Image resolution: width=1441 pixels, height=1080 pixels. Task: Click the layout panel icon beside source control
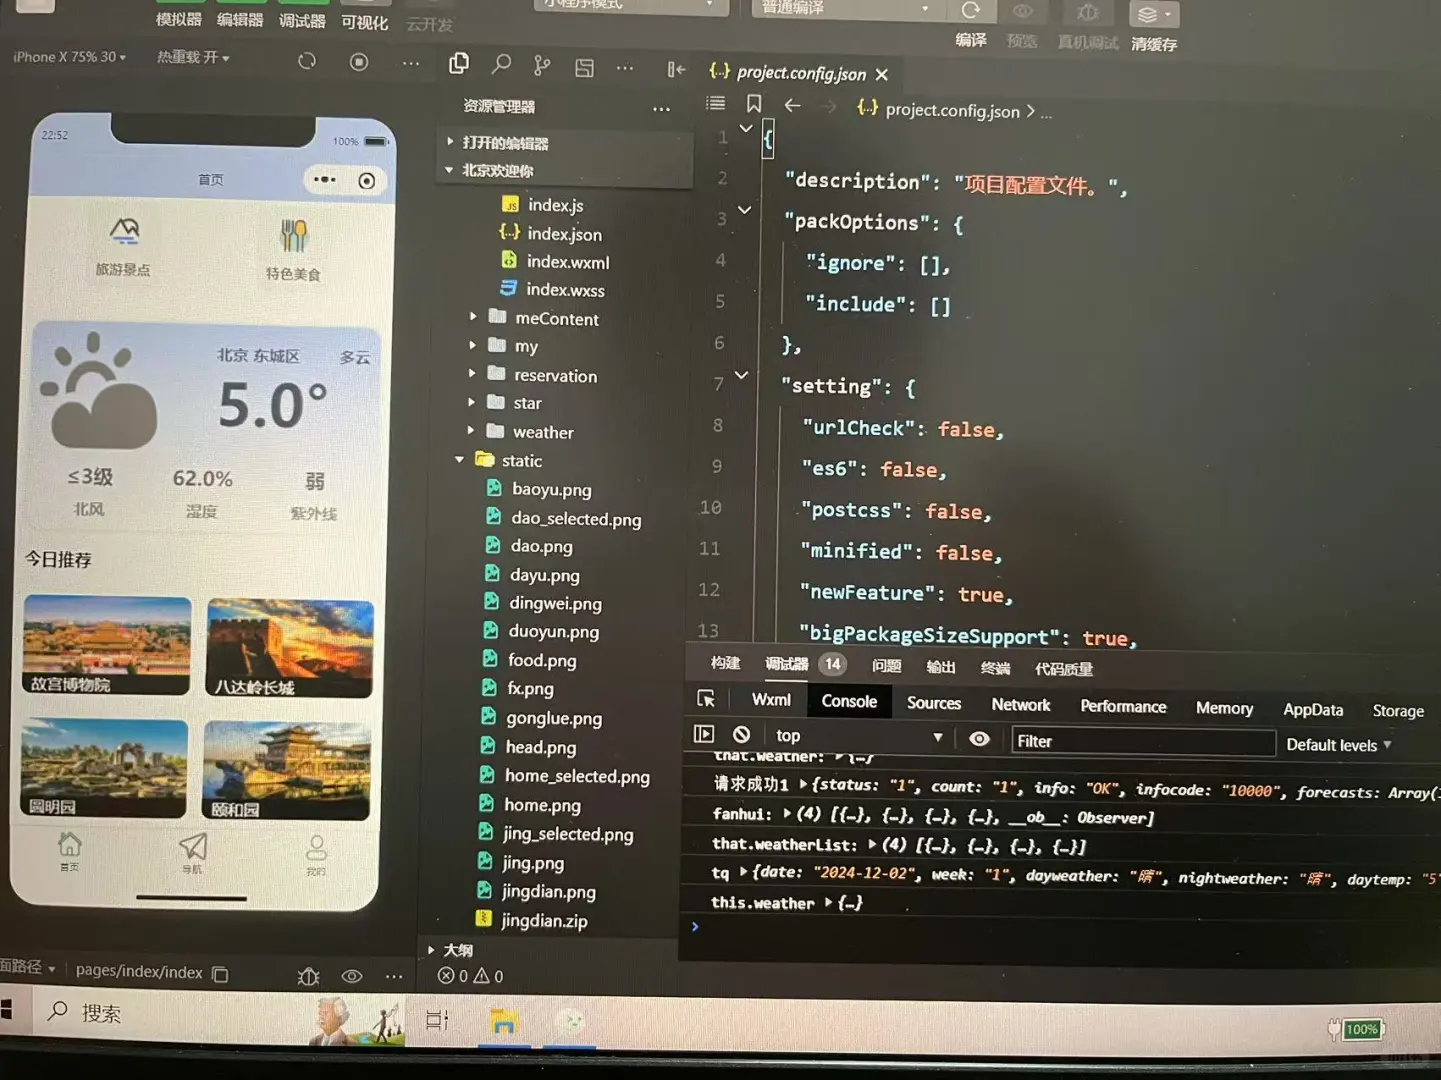pos(584,67)
